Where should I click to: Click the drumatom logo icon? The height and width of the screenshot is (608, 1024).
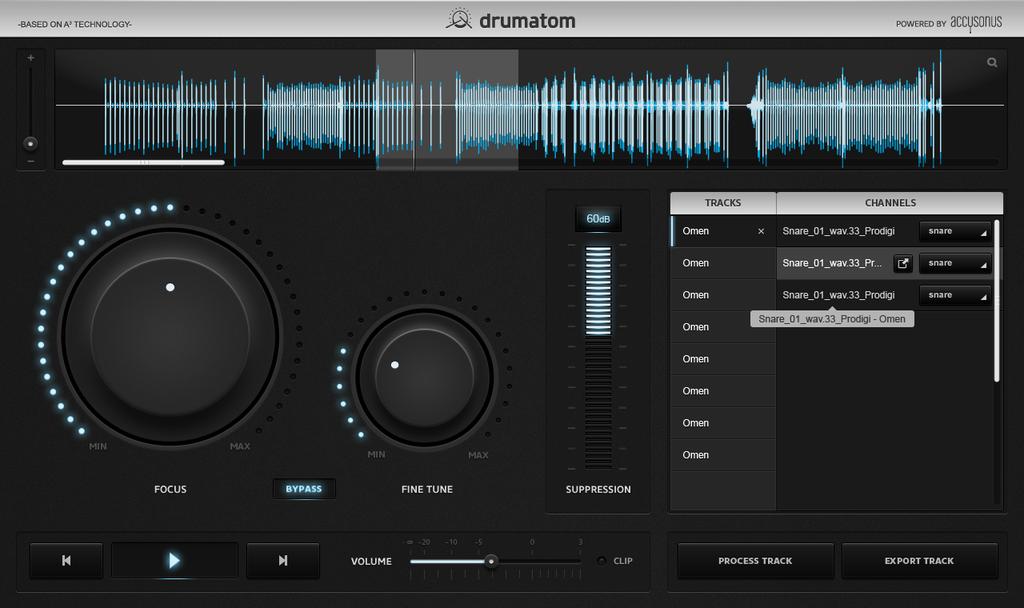[459, 19]
